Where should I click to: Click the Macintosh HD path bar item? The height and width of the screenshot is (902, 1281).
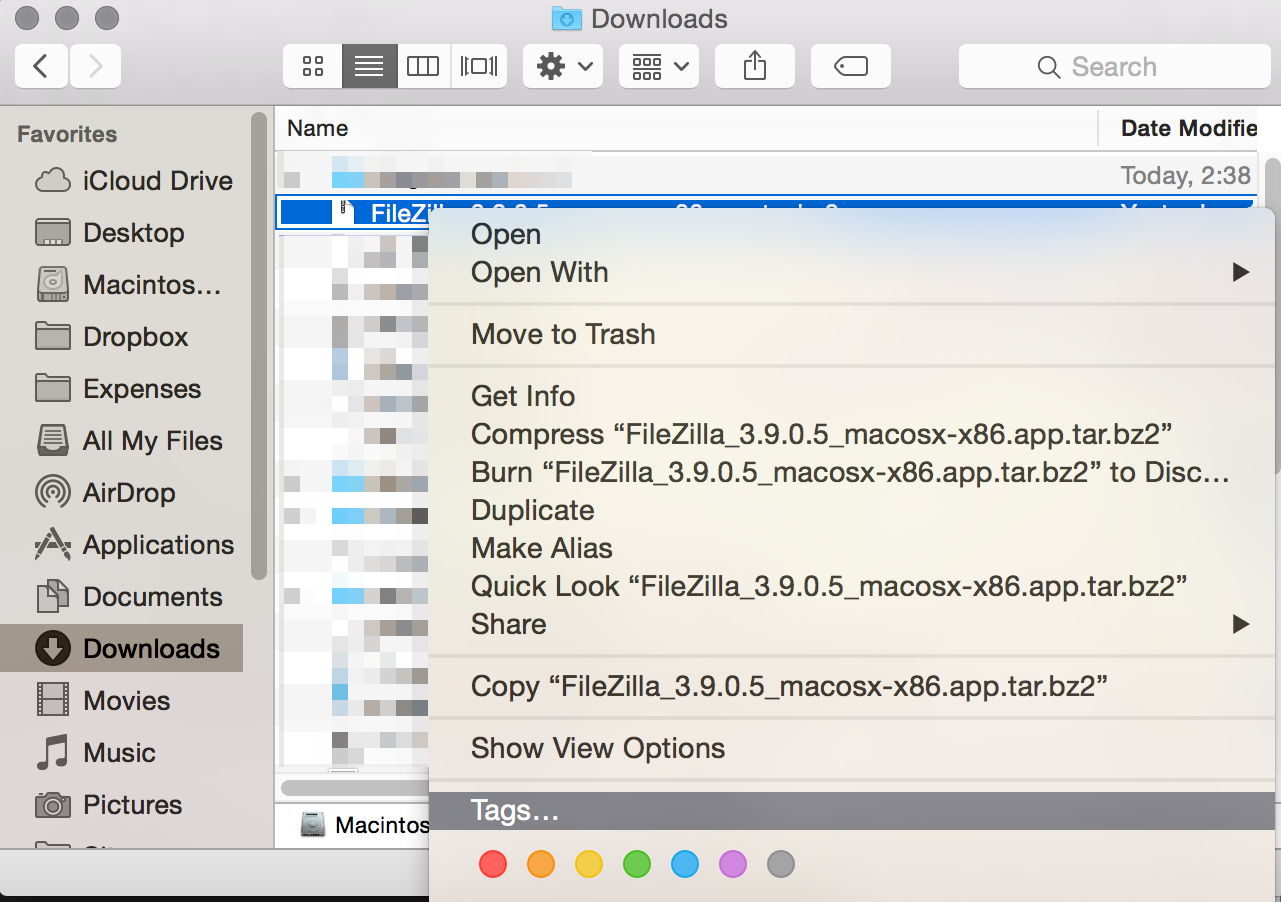(367, 825)
